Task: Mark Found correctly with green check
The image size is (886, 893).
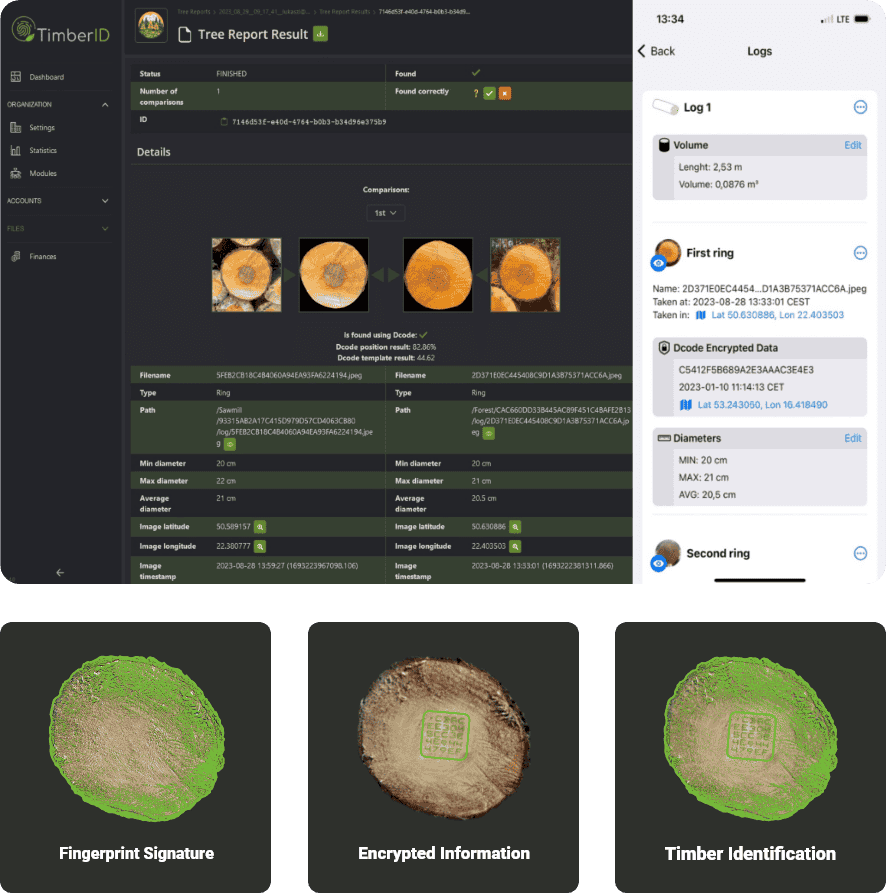Action: 489,93
